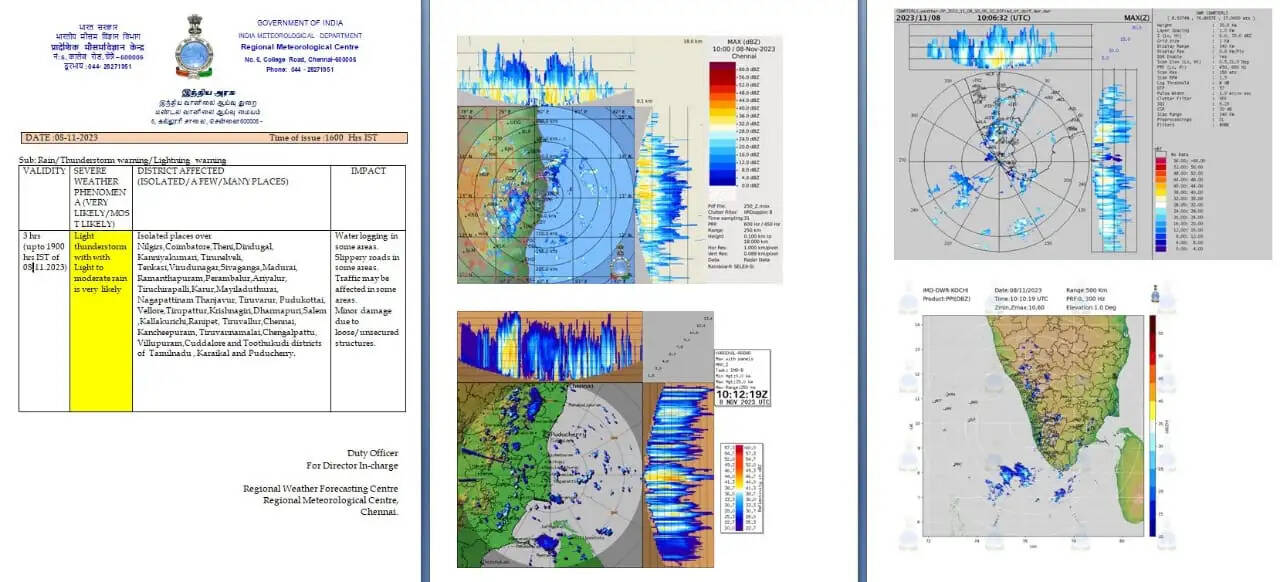The height and width of the screenshot is (582, 1280).
Task: Click the VALIDITY column header
Action: [x=44, y=171]
